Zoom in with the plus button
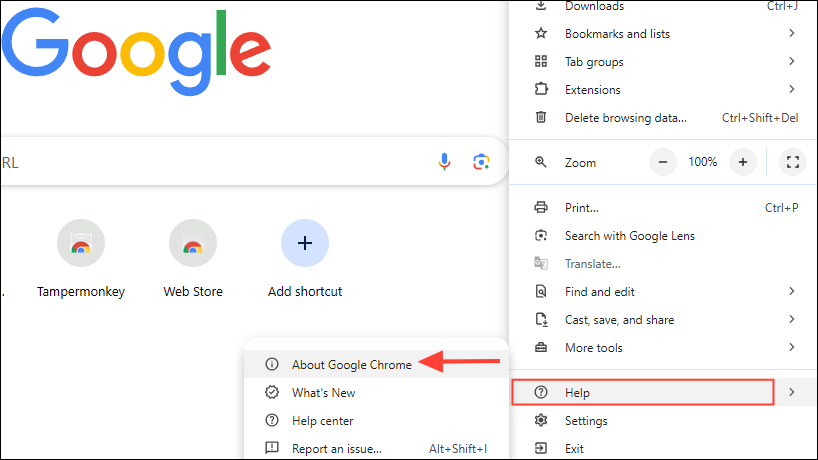818x460 pixels. coord(742,162)
